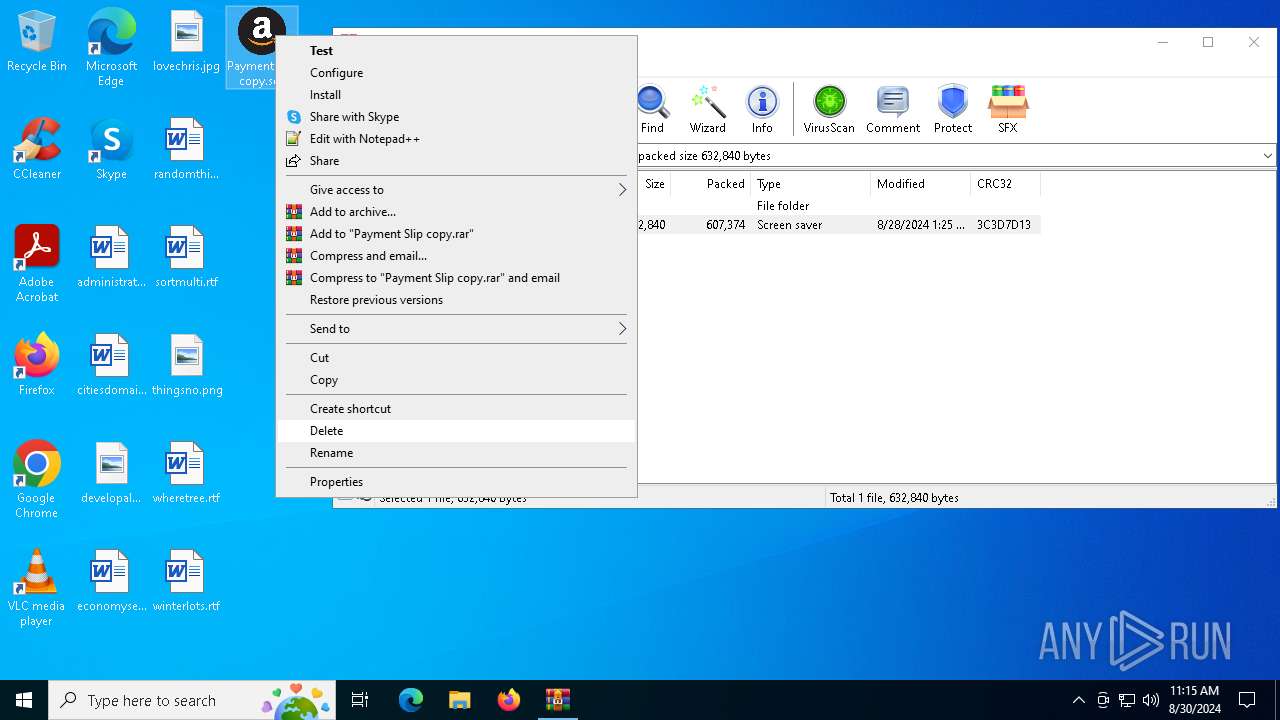The image size is (1280, 720).
Task: Click the Info toolbar icon
Action: coord(762,109)
